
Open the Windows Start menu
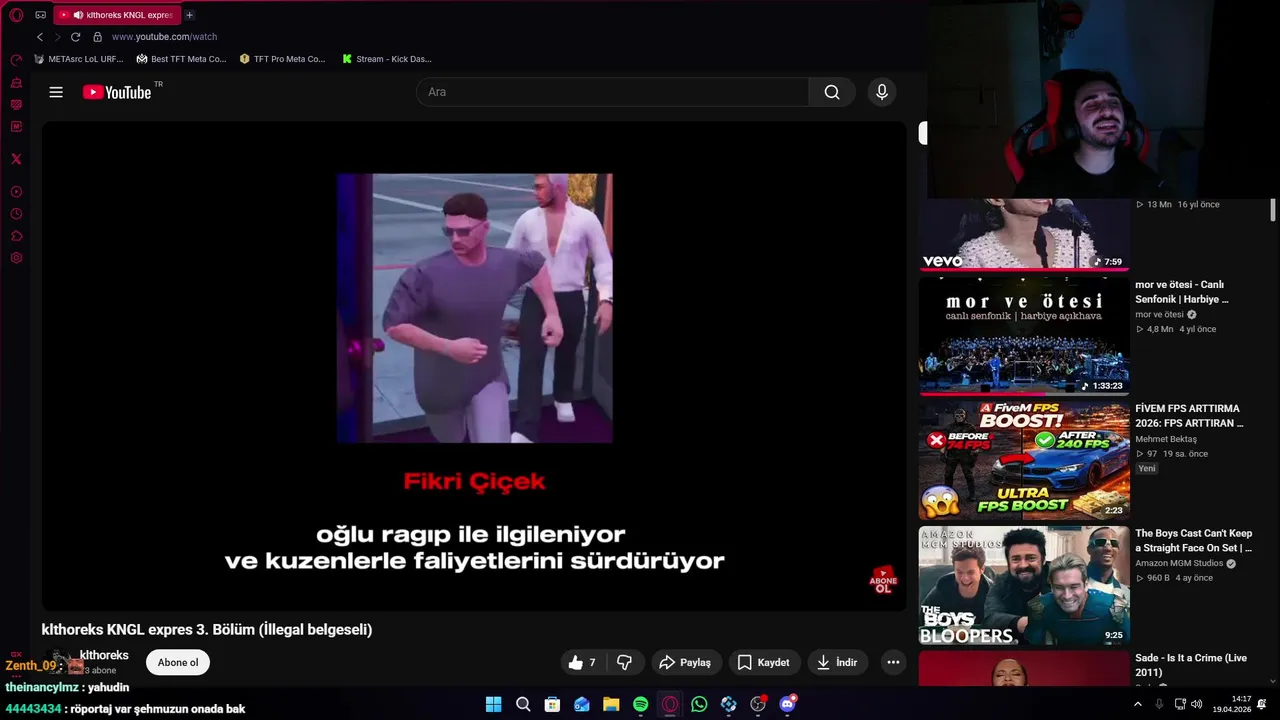[493, 704]
